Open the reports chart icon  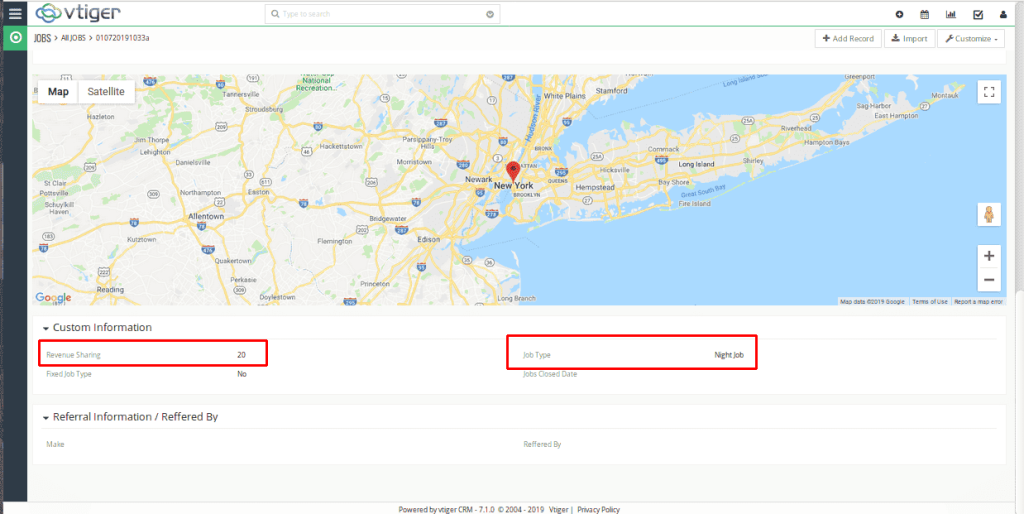click(951, 14)
